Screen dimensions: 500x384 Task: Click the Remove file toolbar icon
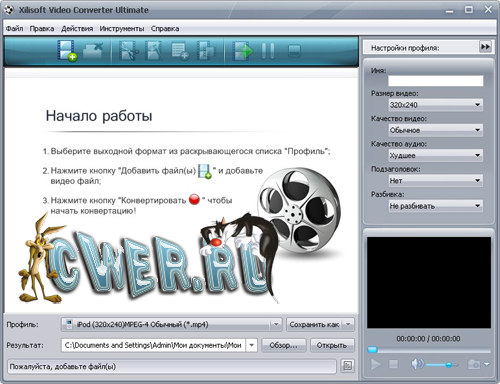click(93, 51)
